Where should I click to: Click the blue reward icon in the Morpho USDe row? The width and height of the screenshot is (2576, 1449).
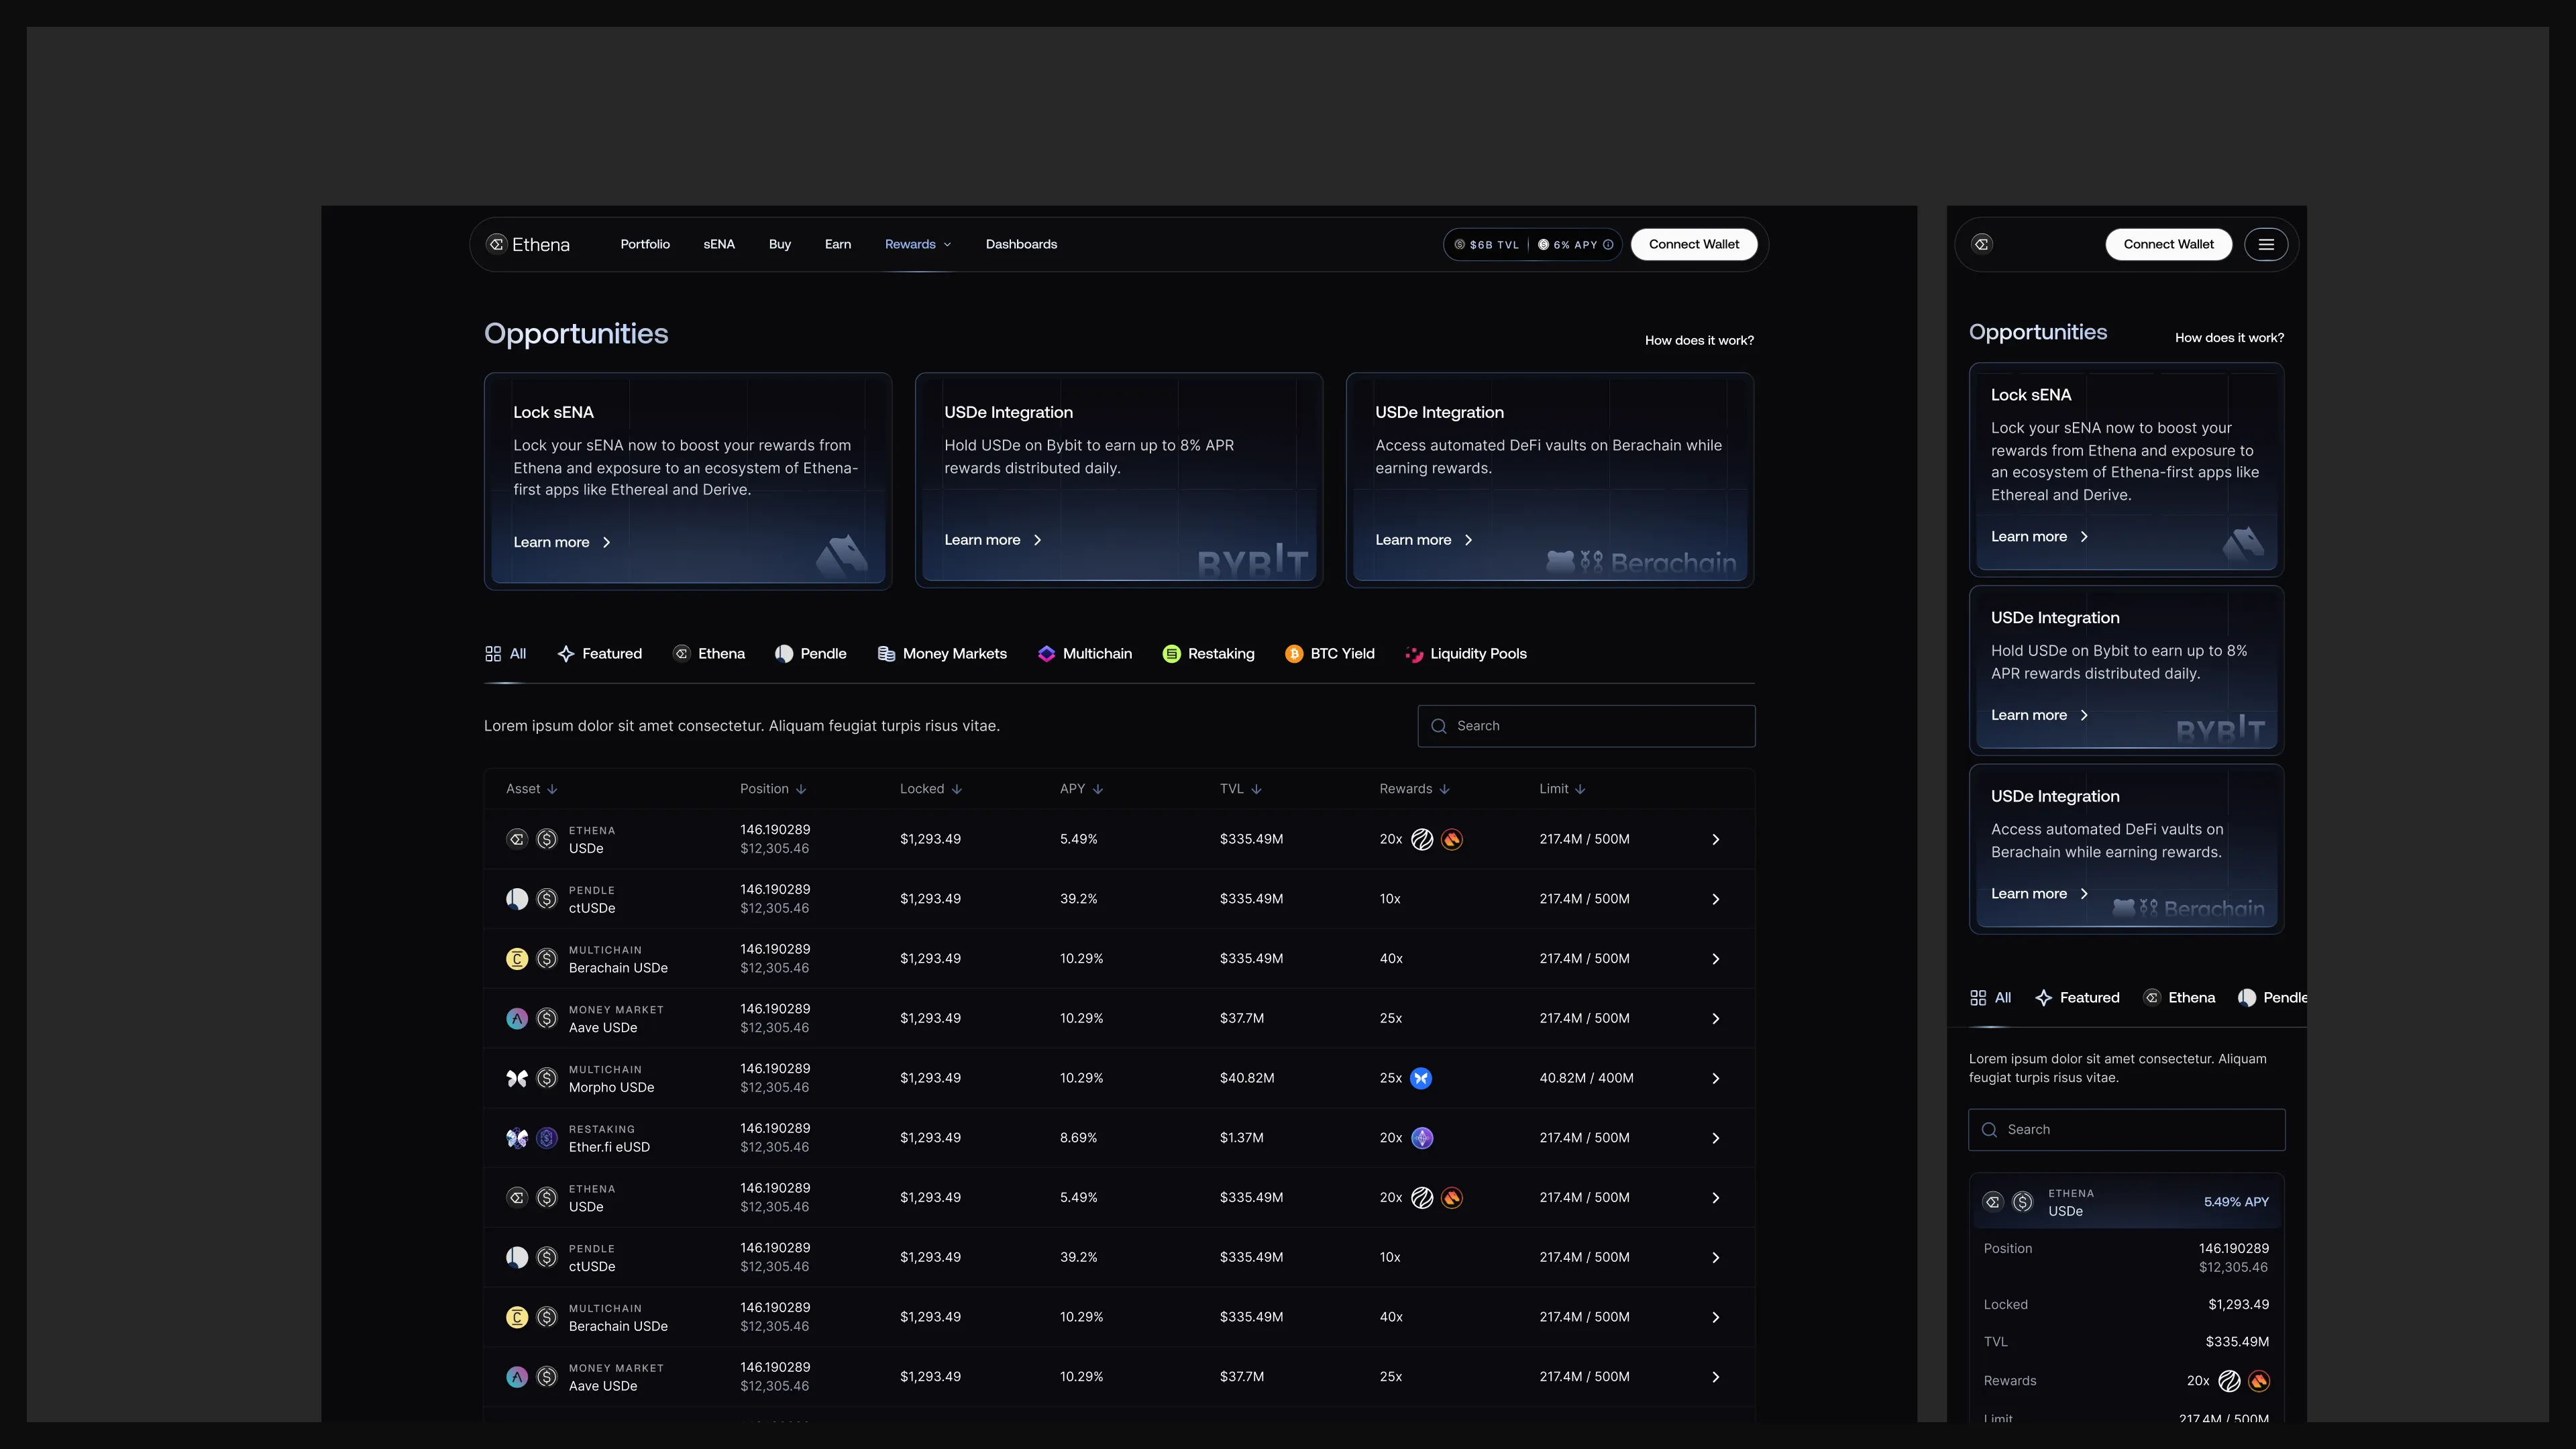1421,1078
